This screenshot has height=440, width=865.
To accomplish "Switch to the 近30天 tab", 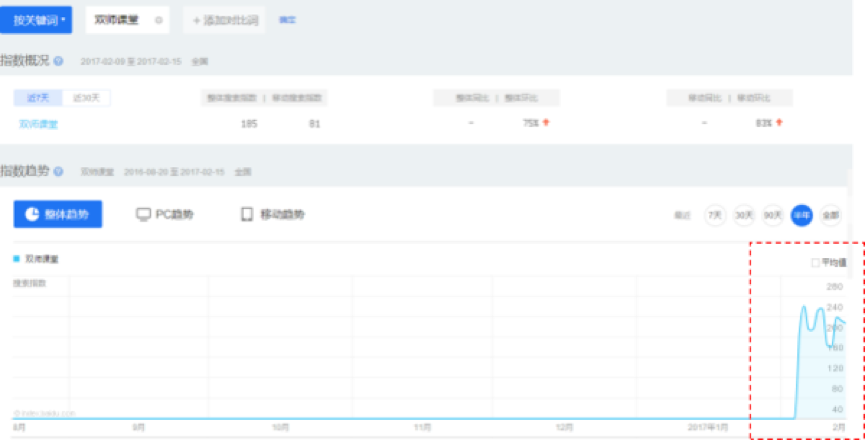I will click(x=86, y=97).
